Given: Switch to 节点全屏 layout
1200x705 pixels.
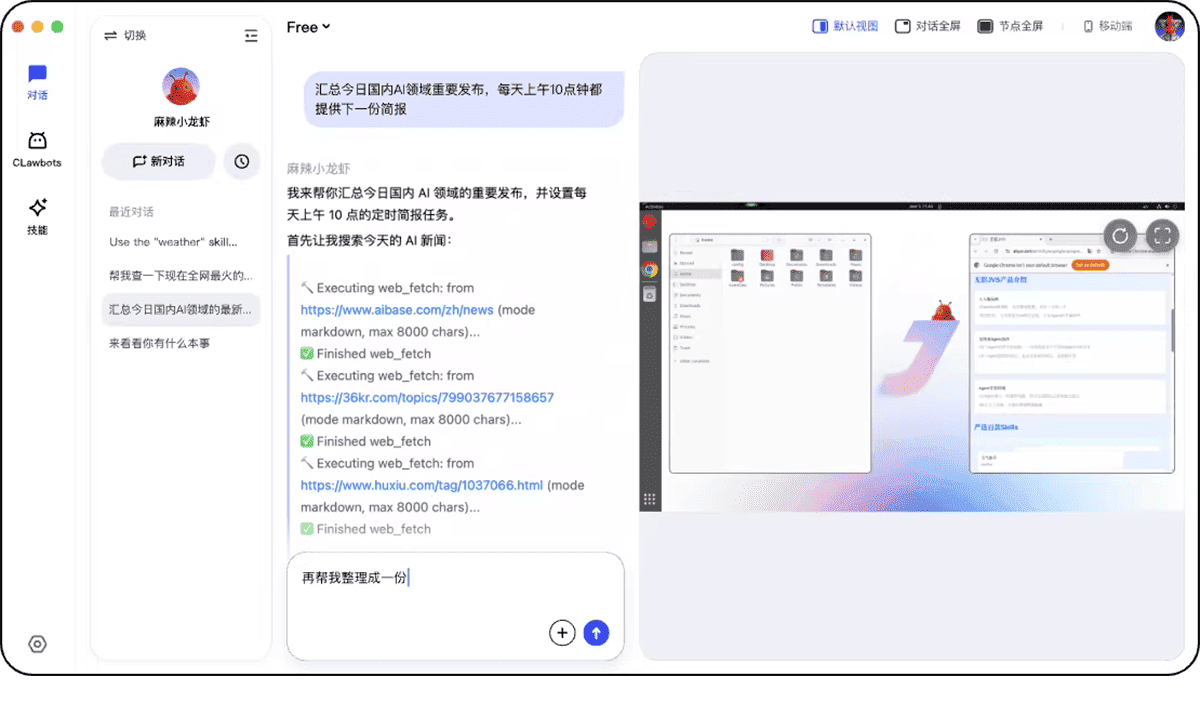Looking at the screenshot, I should point(1010,27).
